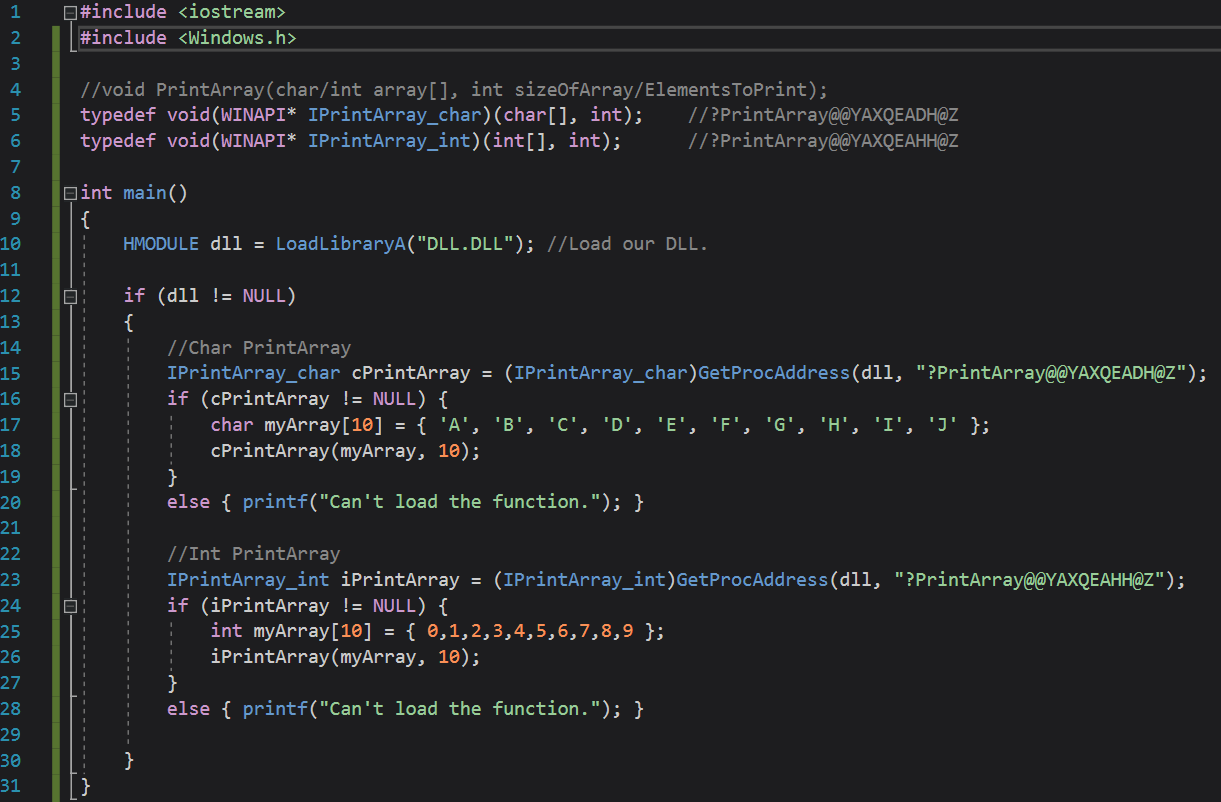
Task: Collapse the 'if (cPrintArray != NULL)' block
Action: click(69, 400)
